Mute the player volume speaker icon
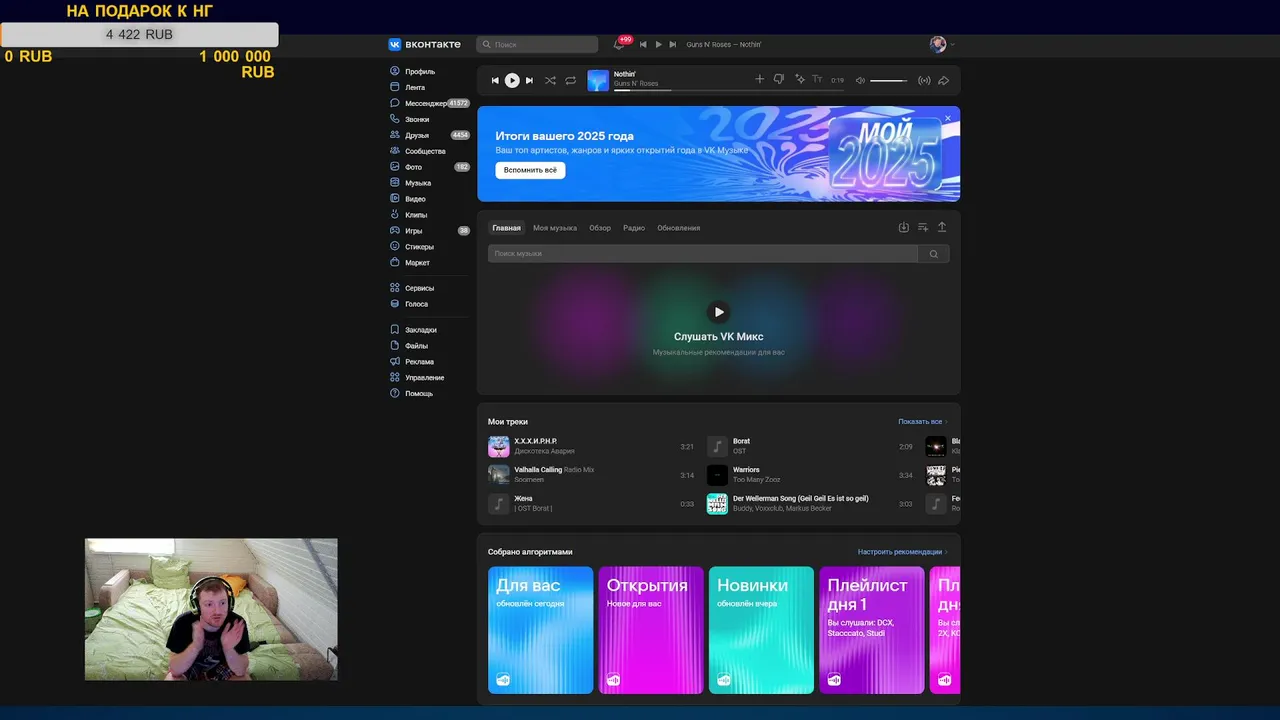Image resolution: width=1280 pixels, height=720 pixels. (860, 80)
